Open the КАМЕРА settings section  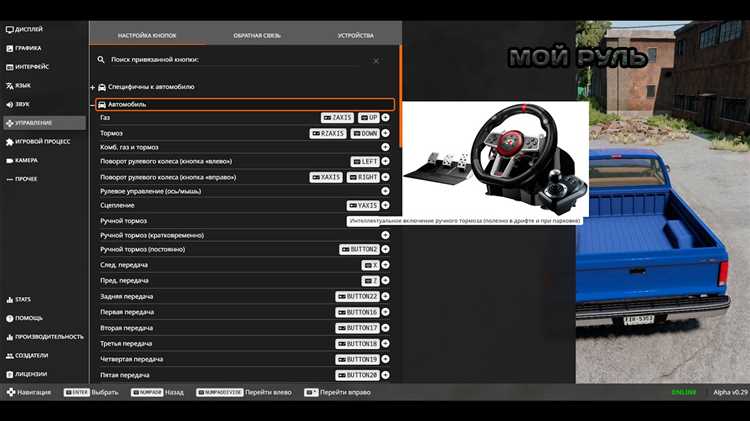22,160
